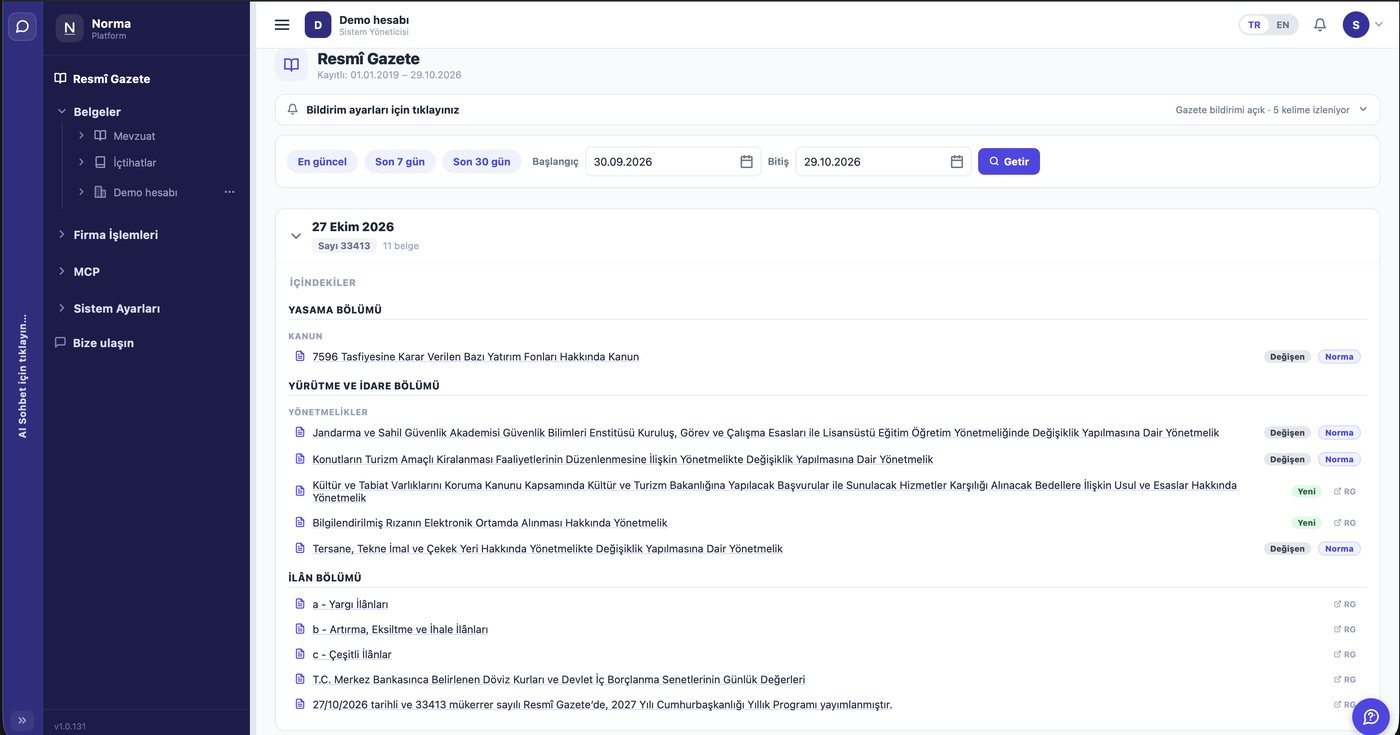This screenshot has width=1400, height=735.
Task: Expand the Mevzuat tree node
Action: point(81,135)
